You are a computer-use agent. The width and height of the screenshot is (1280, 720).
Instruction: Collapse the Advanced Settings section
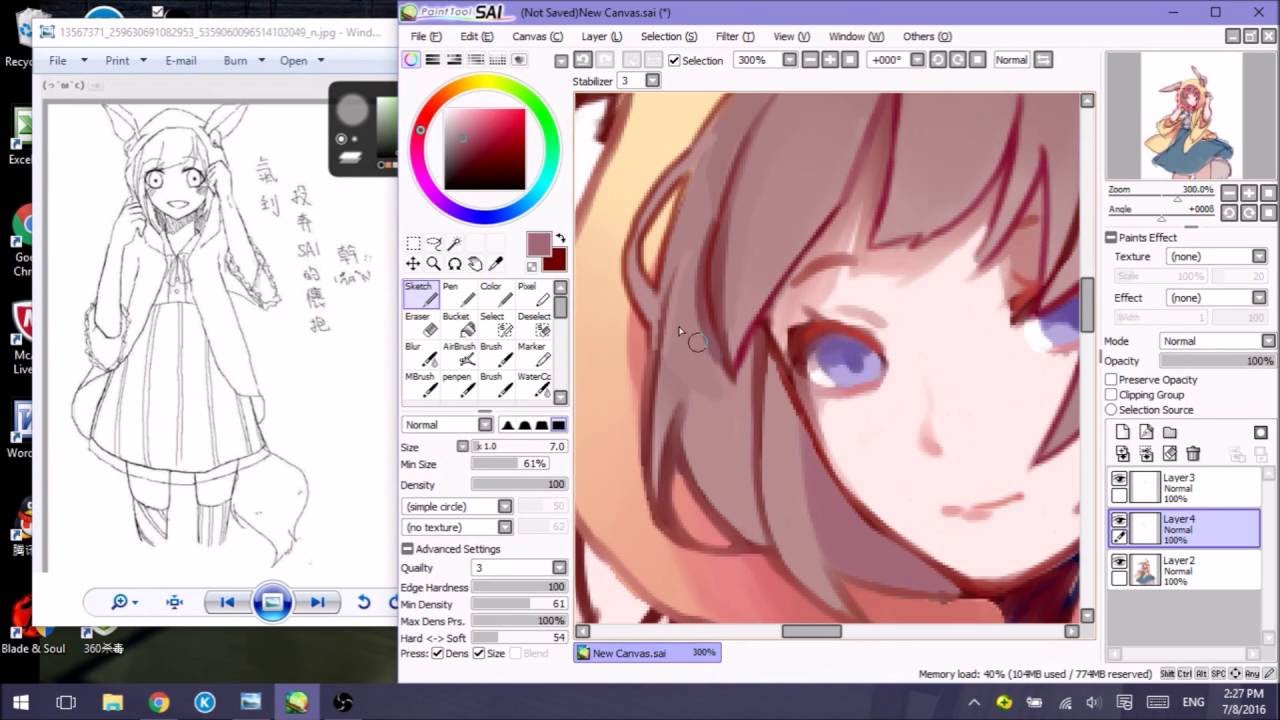point(408,549)
